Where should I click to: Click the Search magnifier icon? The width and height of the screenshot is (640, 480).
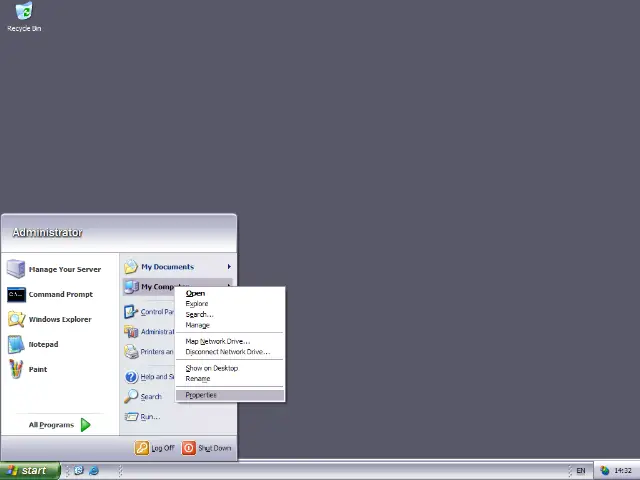coord(131,396)
